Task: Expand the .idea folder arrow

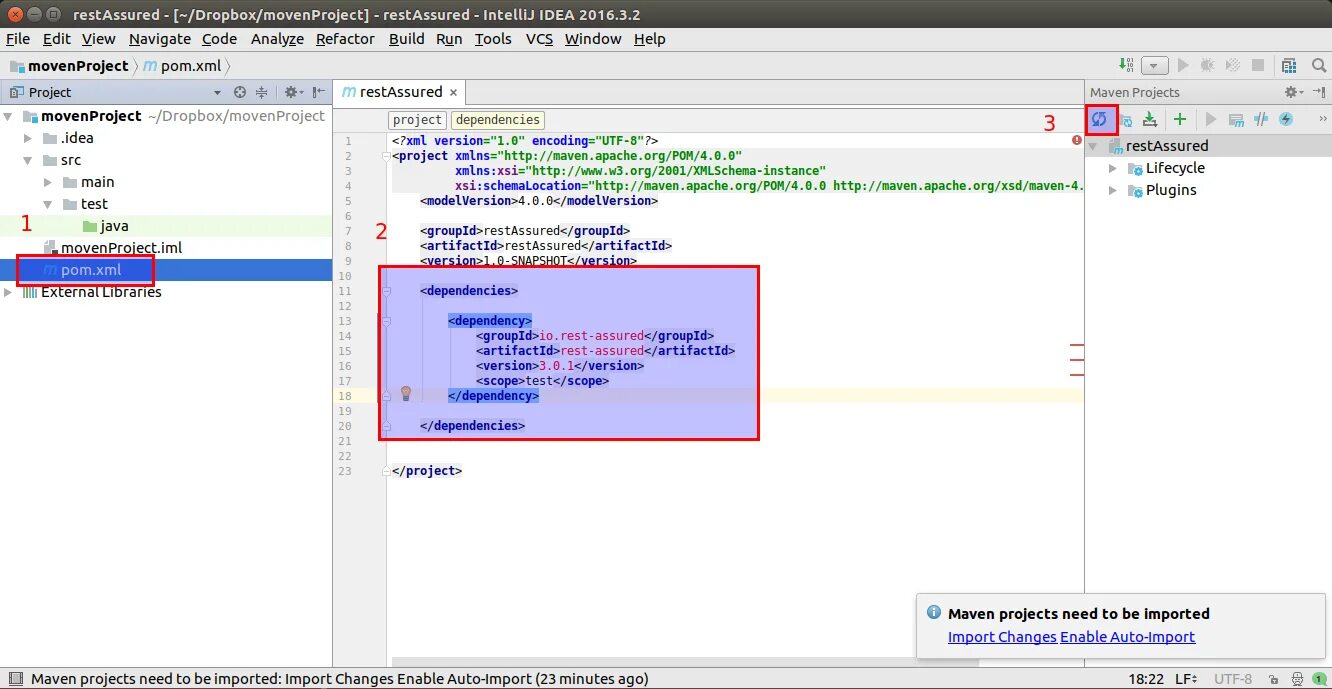Action: tap(29, 138)
